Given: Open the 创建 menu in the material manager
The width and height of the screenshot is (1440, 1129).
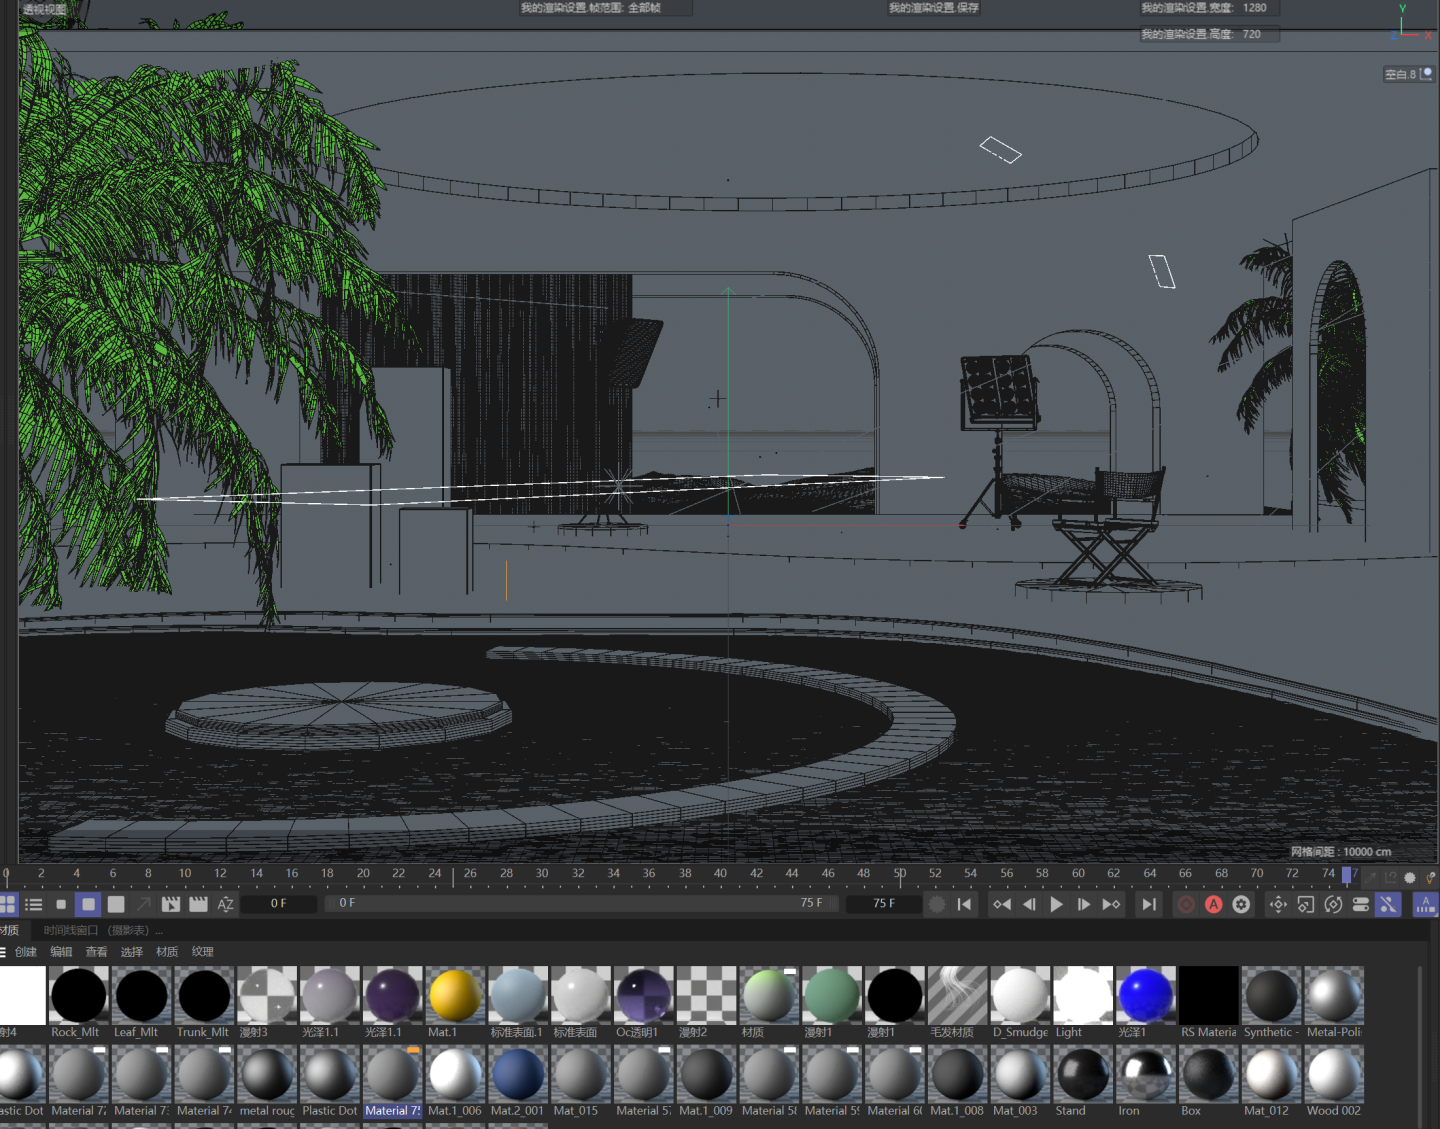Looking at the screenshot, I should pos(24,952).
